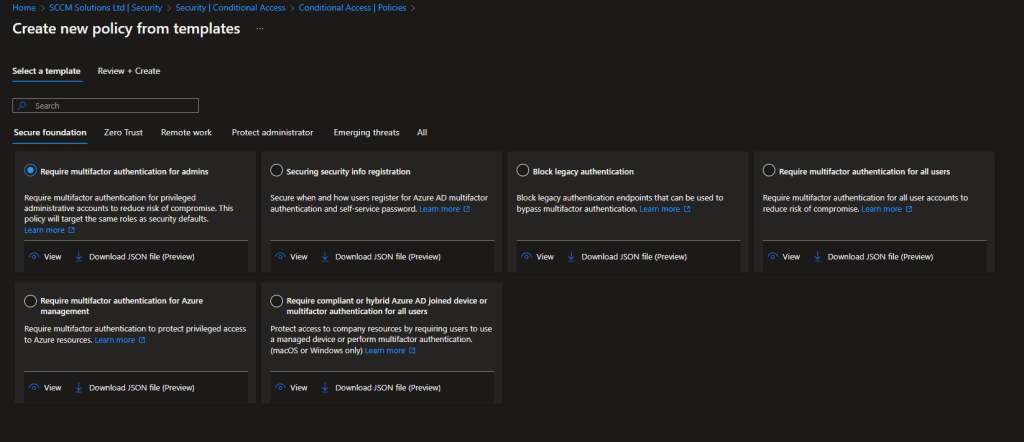Click the eye View icon under Block legacy authentication

pos(526,257)
